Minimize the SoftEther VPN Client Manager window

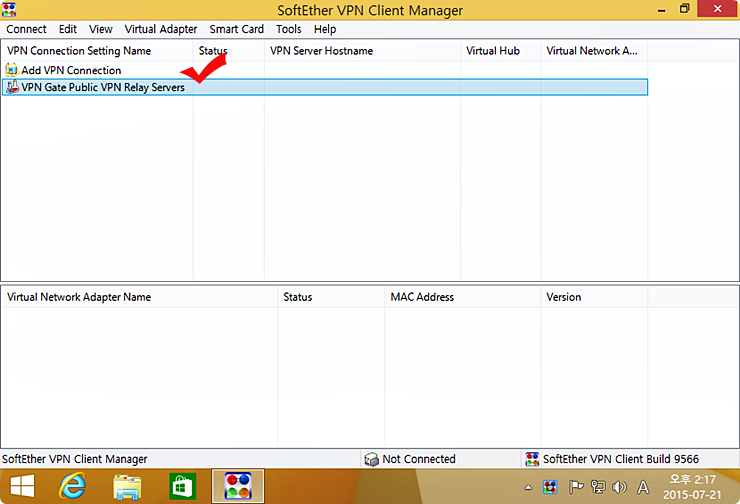click(662, 9)
